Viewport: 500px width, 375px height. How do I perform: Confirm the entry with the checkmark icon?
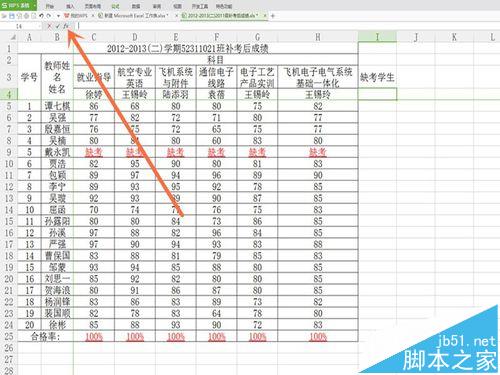[x=58, y=26]
